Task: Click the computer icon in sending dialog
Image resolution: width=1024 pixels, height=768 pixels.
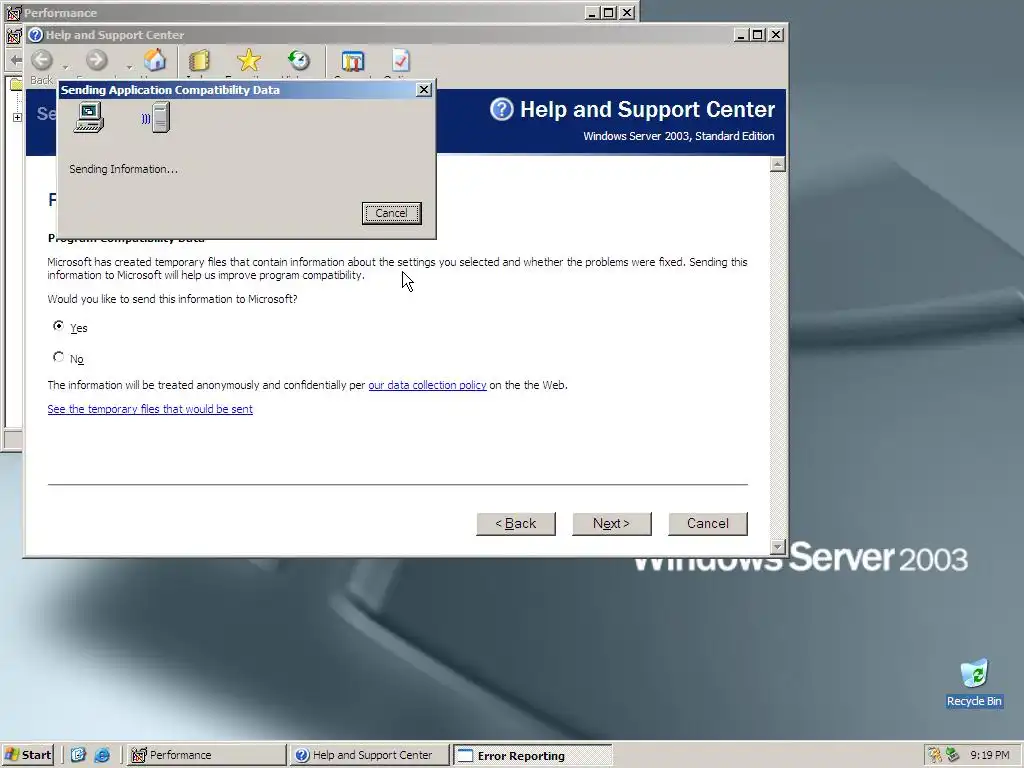Action: [x=89, y=118]
